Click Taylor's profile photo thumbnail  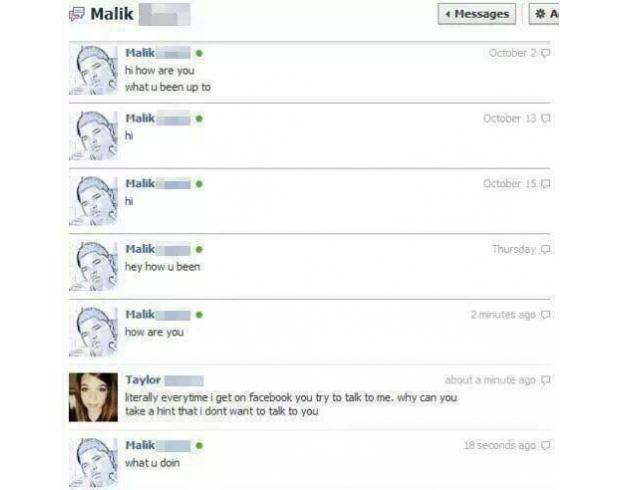tap(93, 397)
